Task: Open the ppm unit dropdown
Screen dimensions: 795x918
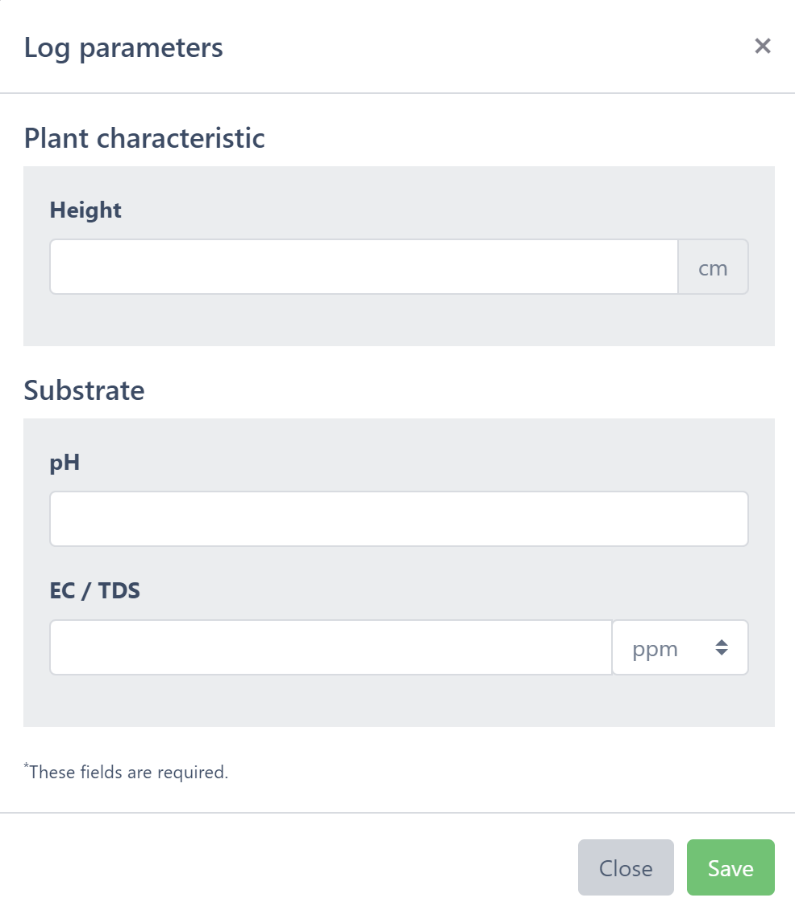Action: click(x=680, y=648)
